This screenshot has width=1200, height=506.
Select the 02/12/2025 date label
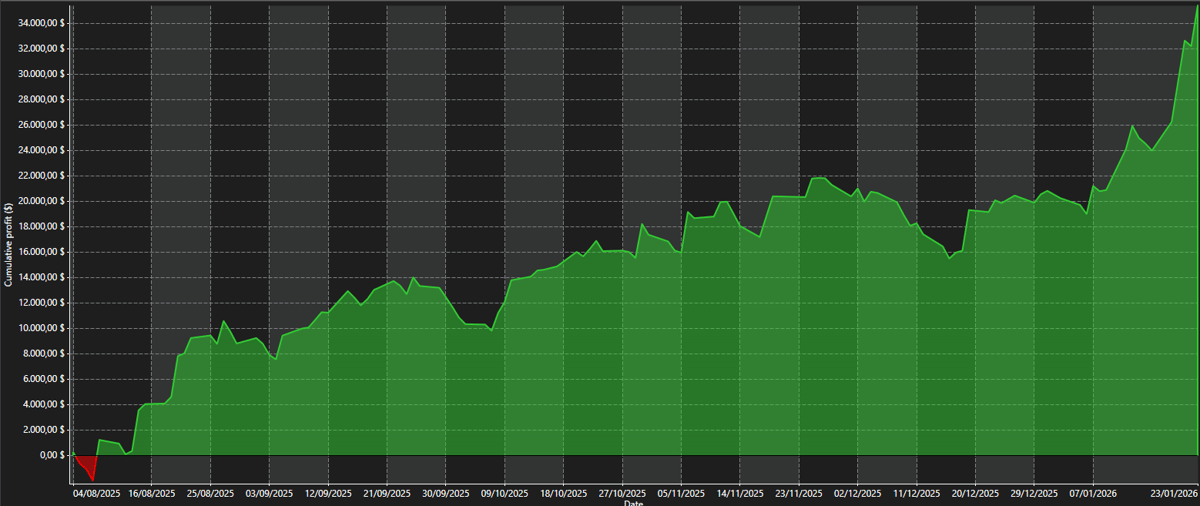tap(858, 493)
